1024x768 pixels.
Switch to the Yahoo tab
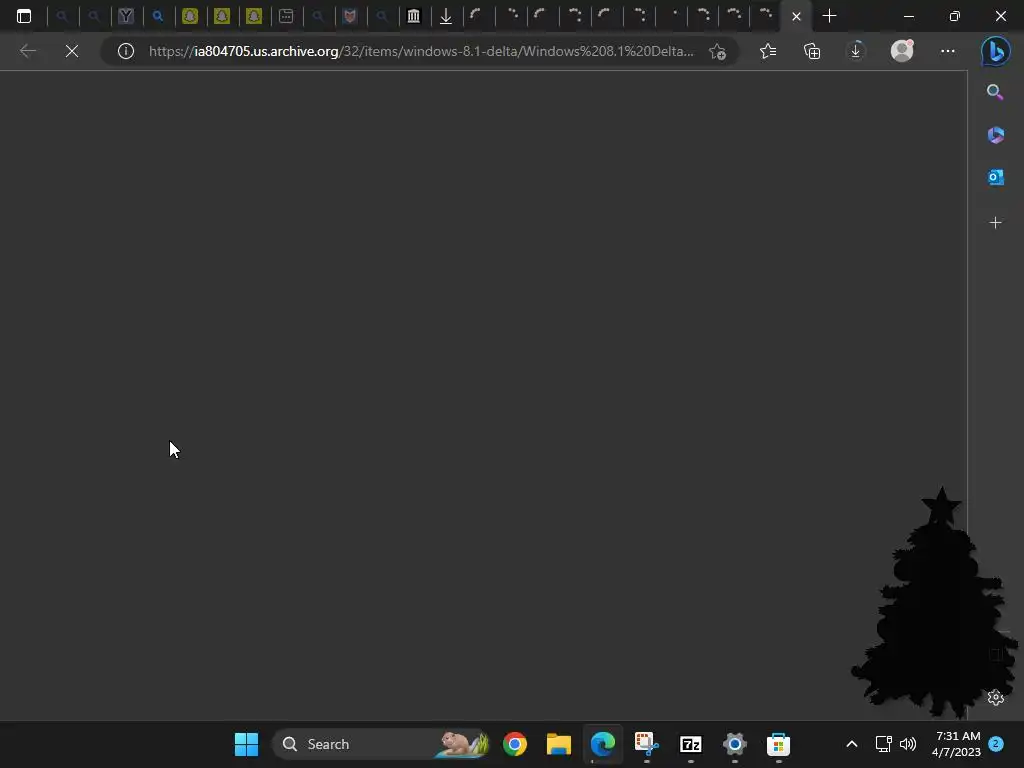pos(126,16)
